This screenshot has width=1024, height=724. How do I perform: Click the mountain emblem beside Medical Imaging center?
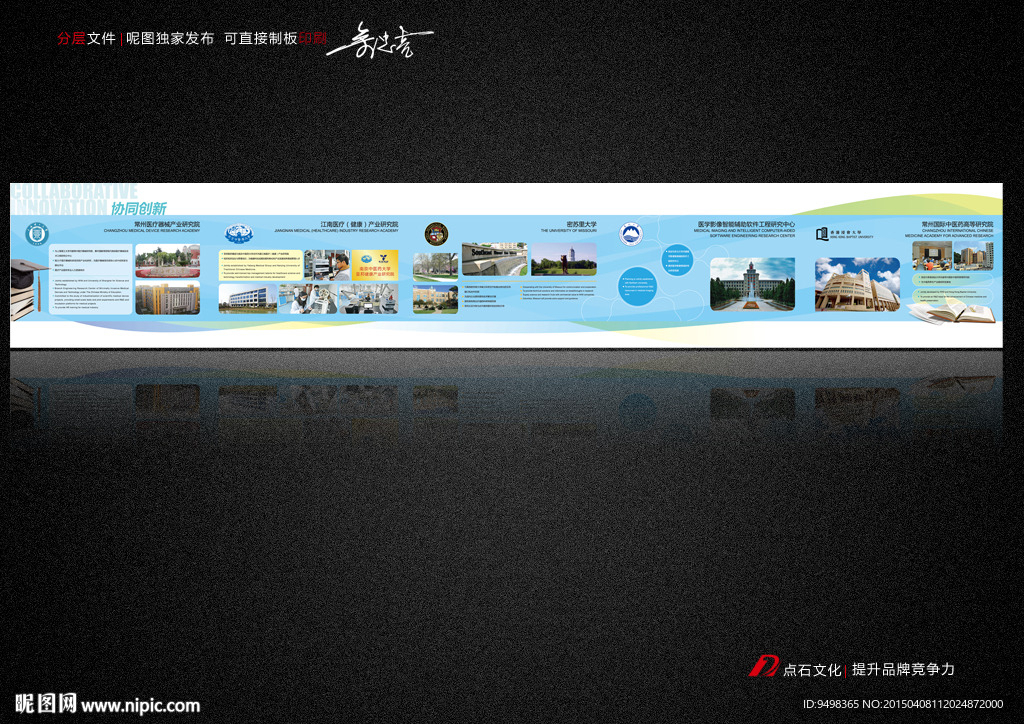(x=630, y=234)
